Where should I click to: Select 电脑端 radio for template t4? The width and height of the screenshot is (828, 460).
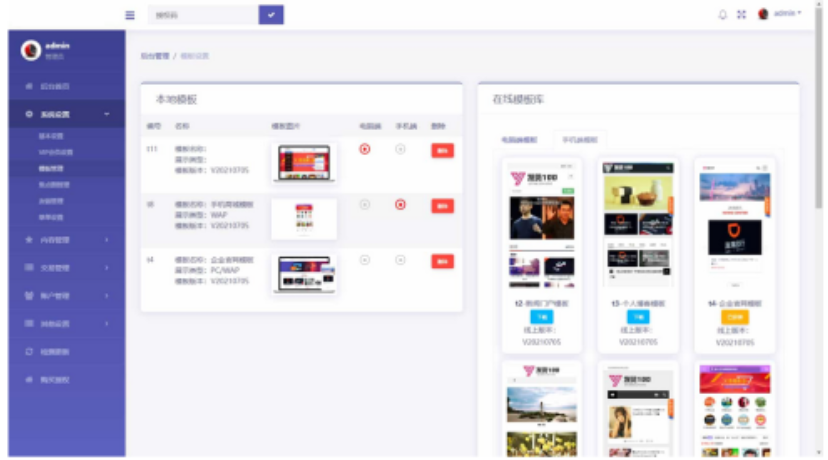coord(365,260)
